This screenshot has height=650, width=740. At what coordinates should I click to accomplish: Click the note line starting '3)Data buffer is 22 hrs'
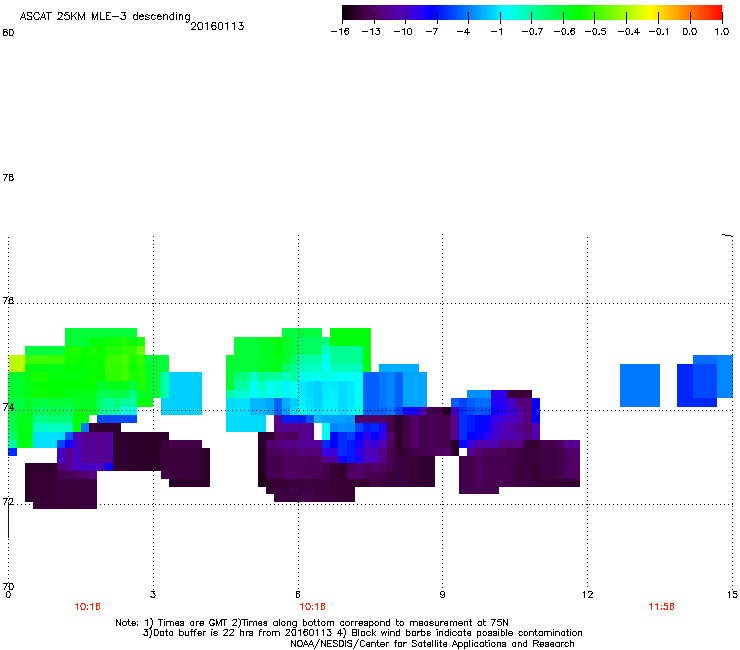click(362, 633)
